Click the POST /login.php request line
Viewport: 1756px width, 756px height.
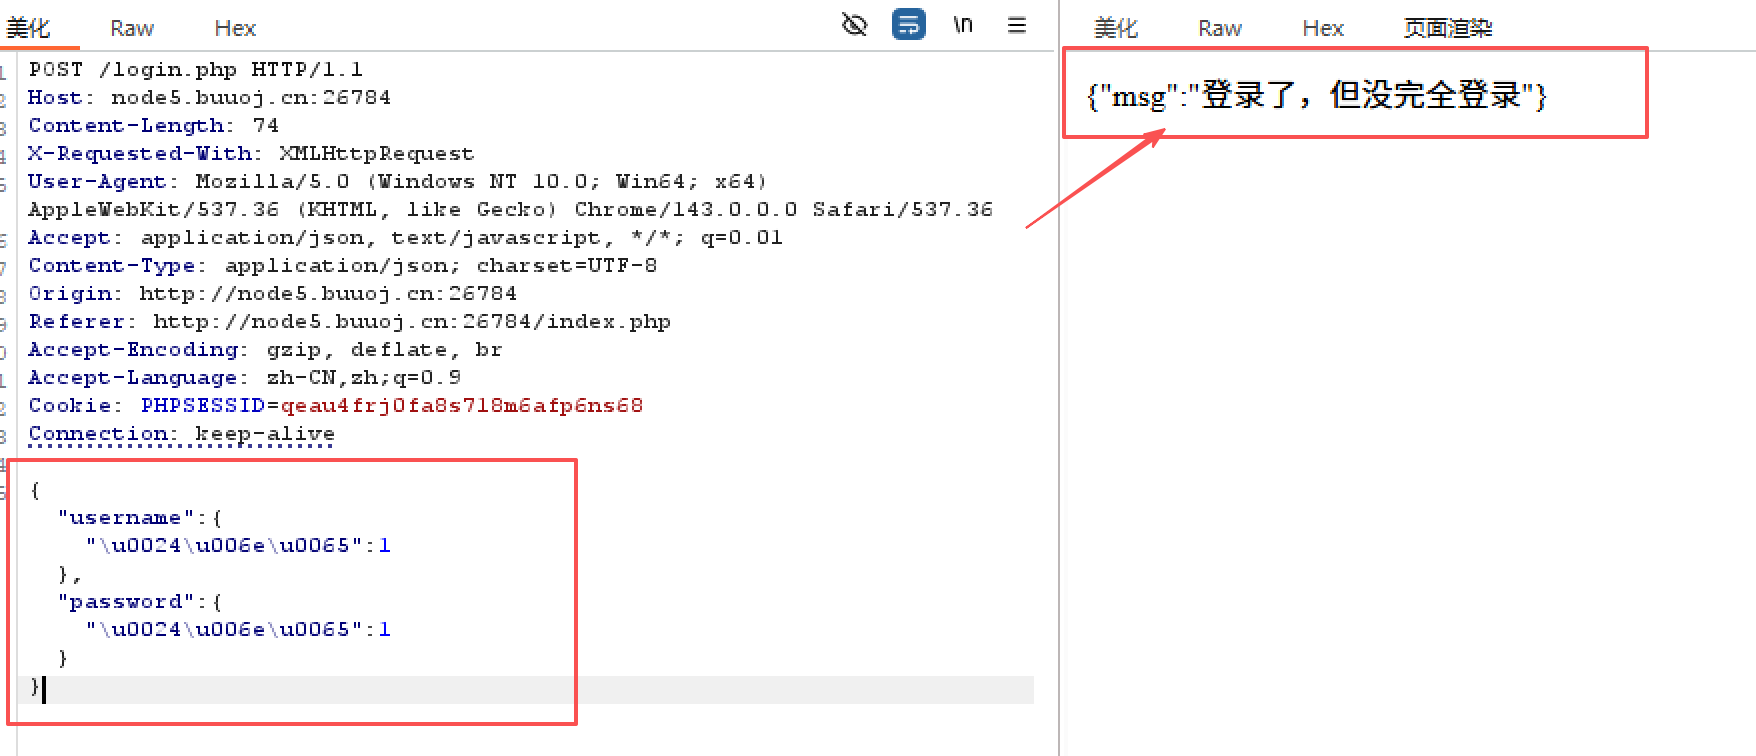click(x=196, y=70)
